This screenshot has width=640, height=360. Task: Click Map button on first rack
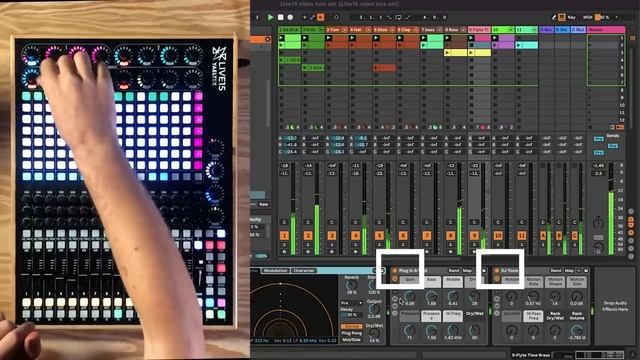coord(467,271)
